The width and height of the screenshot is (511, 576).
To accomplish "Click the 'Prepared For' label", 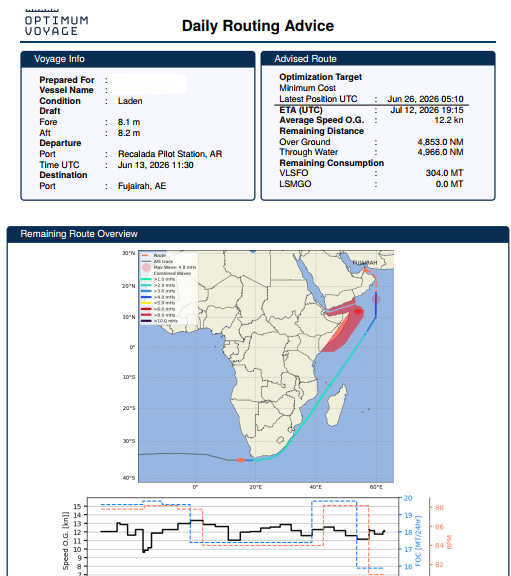I will pyautogui.click(x=67, y=80).
